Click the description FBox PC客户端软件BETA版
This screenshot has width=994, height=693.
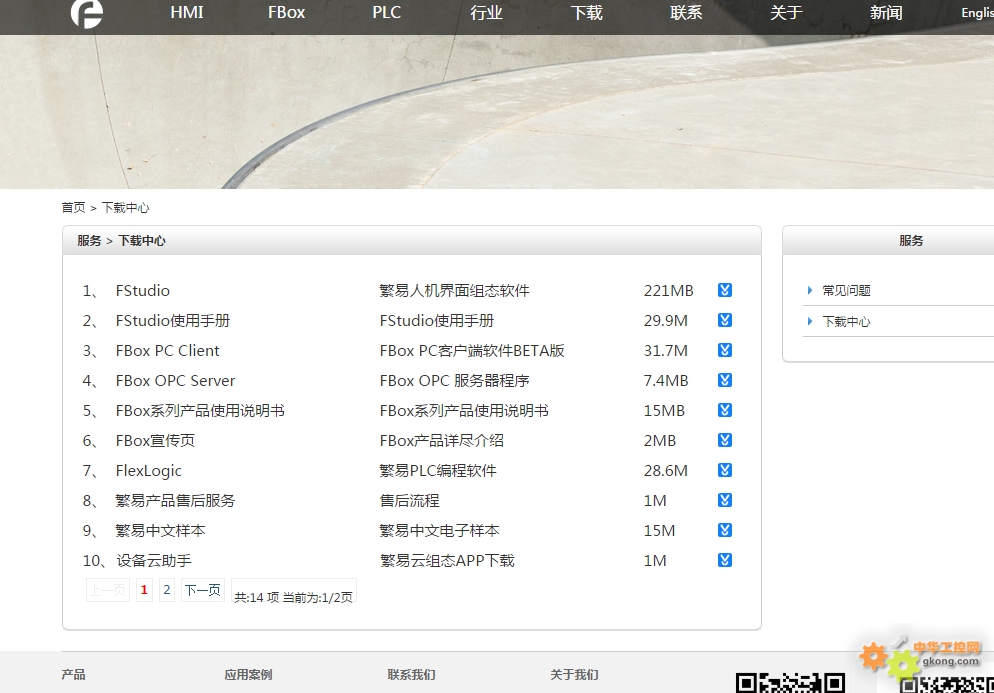pyautogui.click(x=472, y=351)
